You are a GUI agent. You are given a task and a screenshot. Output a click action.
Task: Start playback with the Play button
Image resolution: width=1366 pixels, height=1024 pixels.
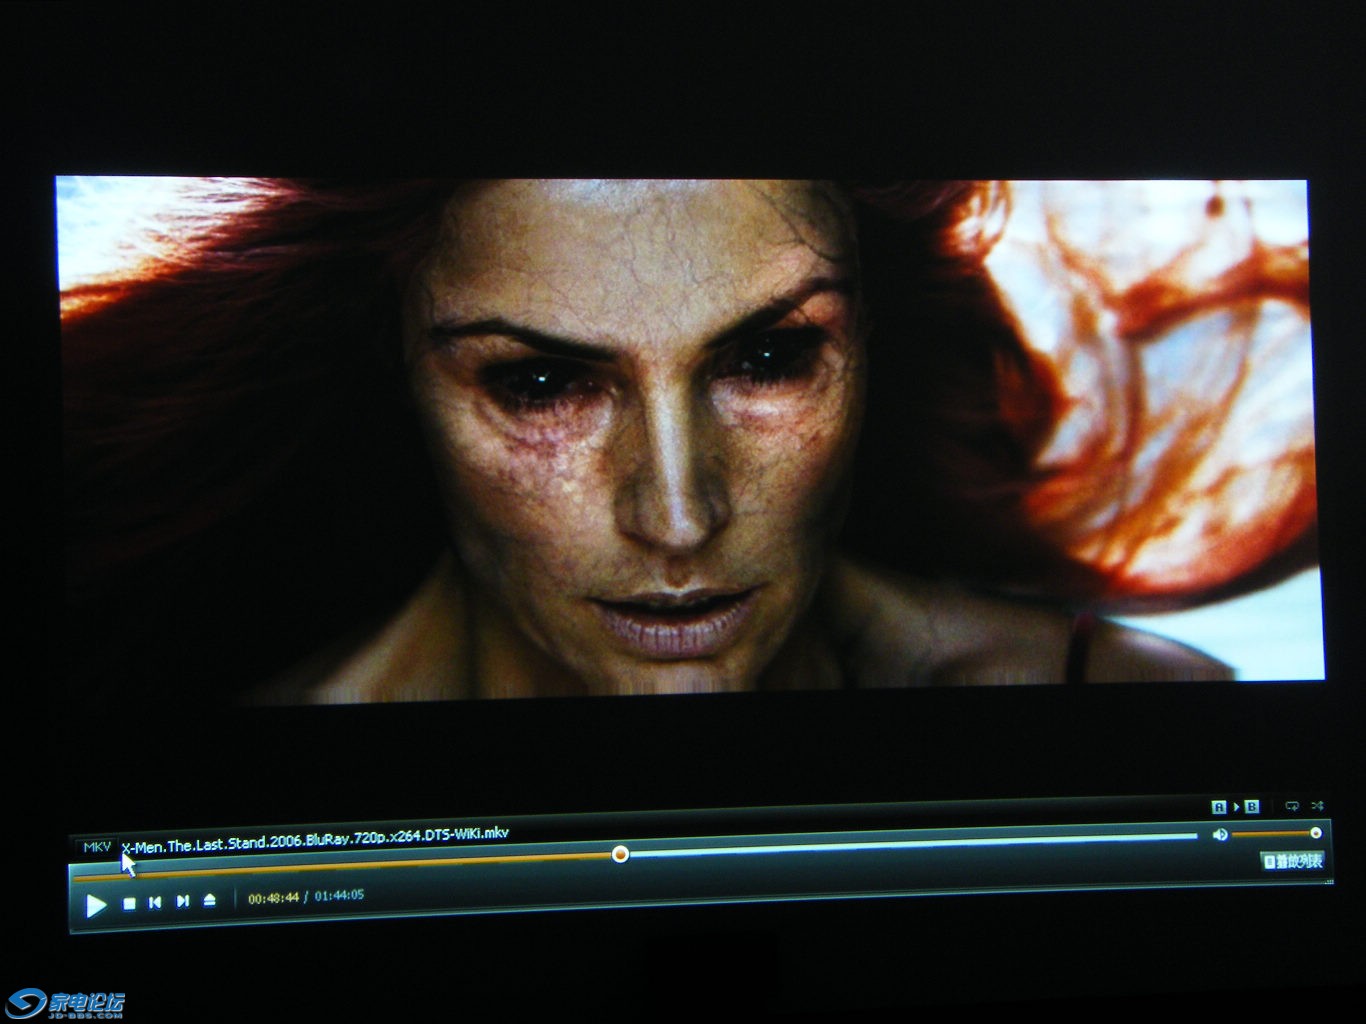96,905
